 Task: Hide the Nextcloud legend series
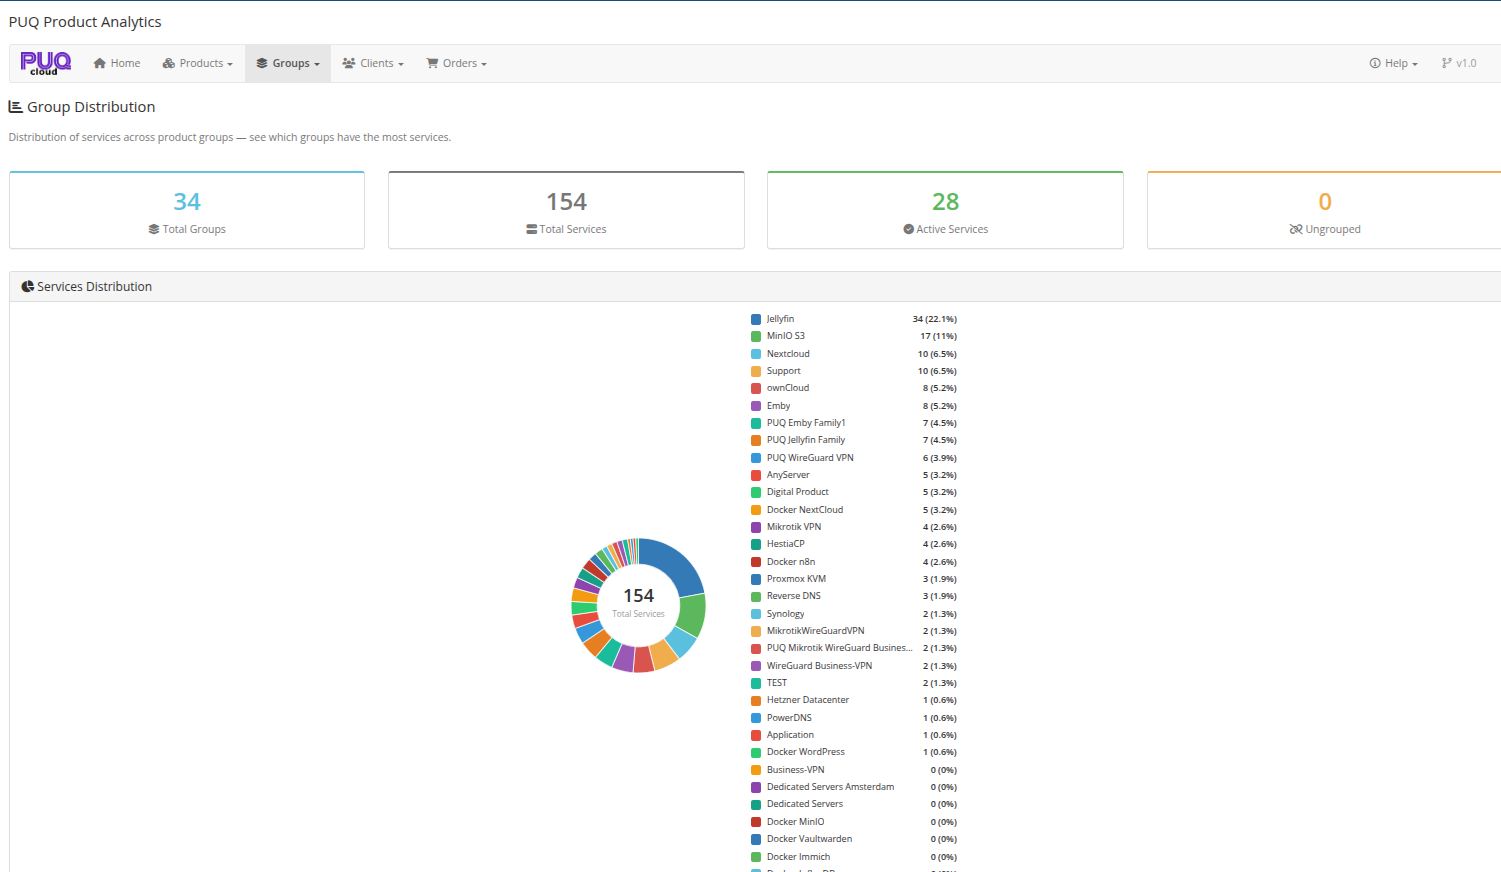(788, 354)
